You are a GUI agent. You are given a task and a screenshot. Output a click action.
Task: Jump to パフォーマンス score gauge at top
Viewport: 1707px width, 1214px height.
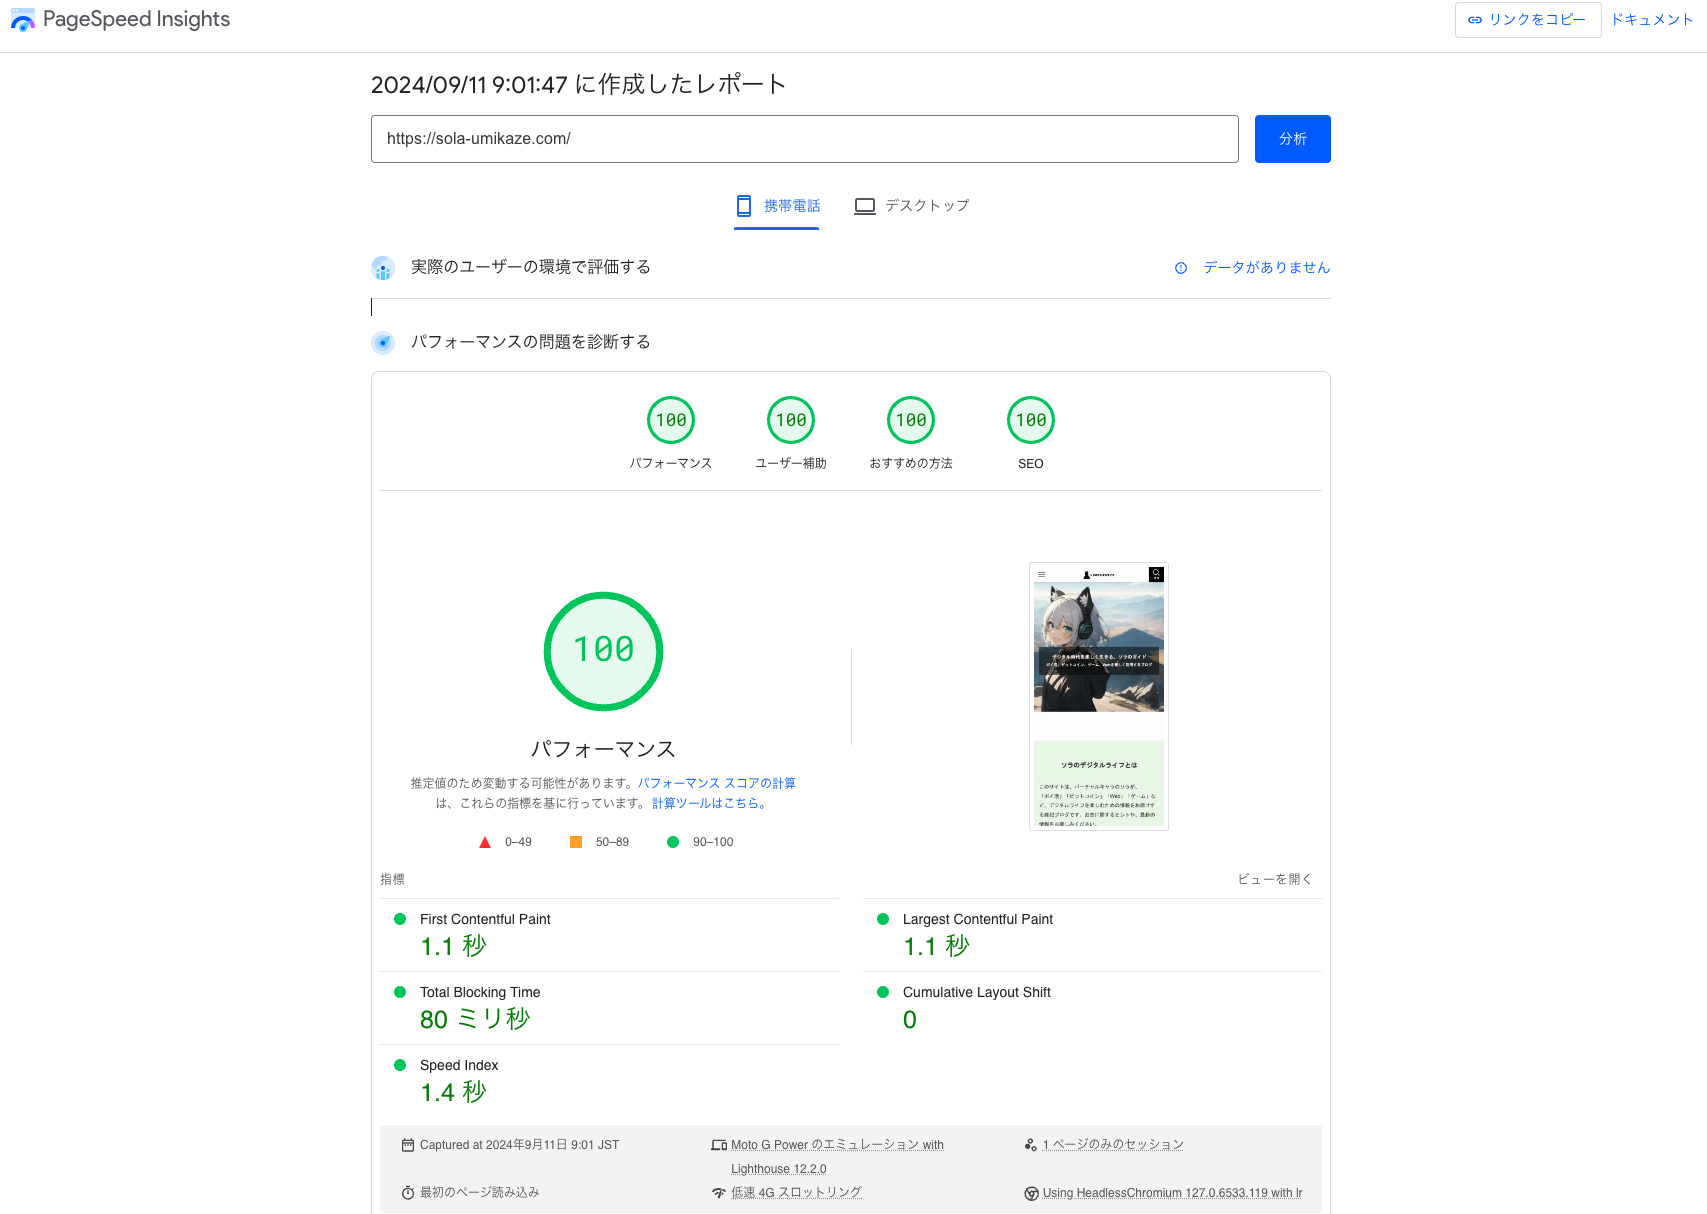click(x=671, y=420)
